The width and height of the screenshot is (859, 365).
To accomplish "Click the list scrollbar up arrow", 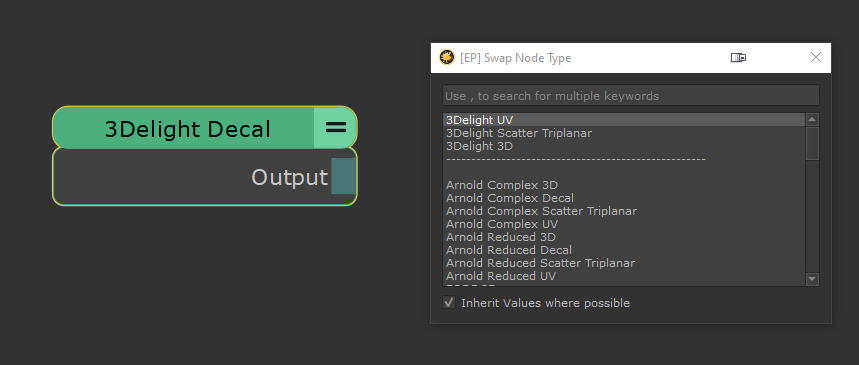I will 812,119.
